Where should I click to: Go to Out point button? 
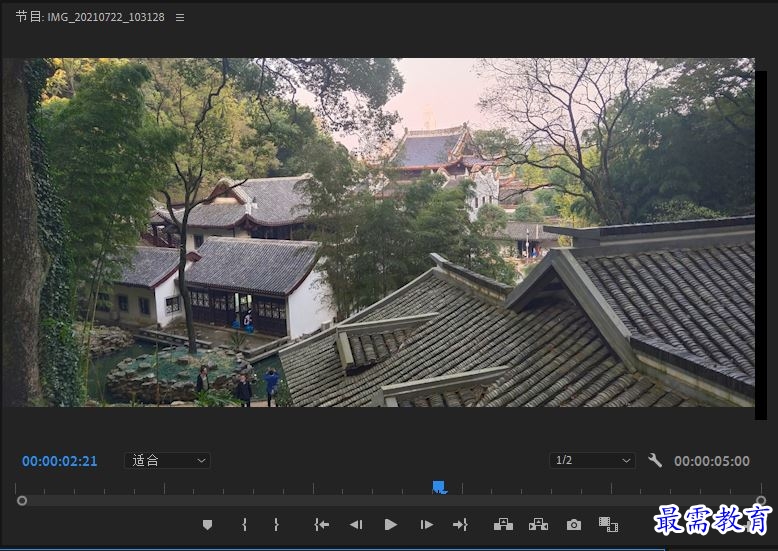[x=460, y=525]
